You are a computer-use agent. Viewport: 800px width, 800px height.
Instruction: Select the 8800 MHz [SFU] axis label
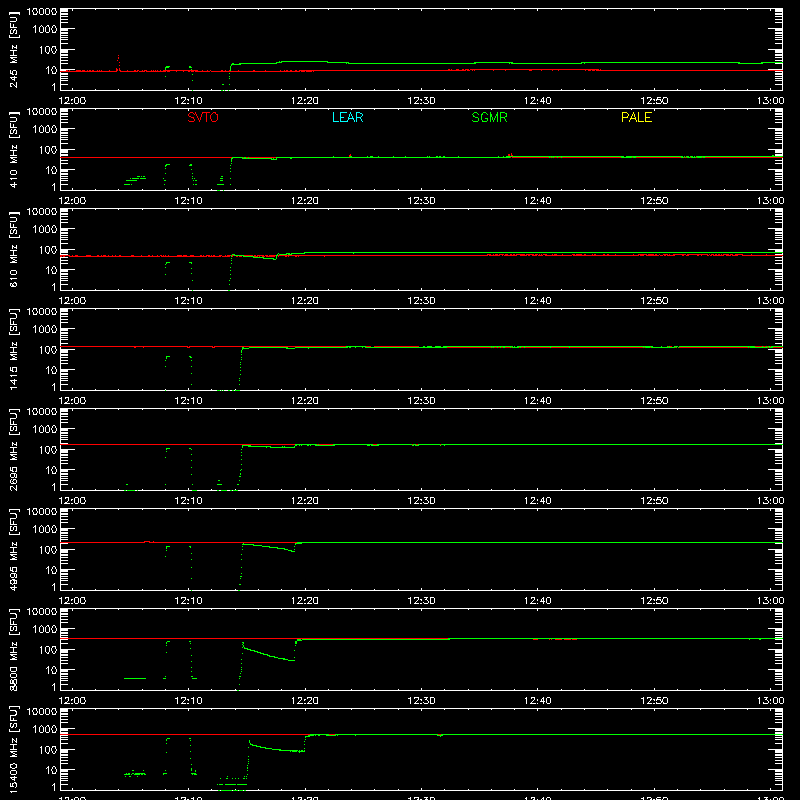[13, 649]
